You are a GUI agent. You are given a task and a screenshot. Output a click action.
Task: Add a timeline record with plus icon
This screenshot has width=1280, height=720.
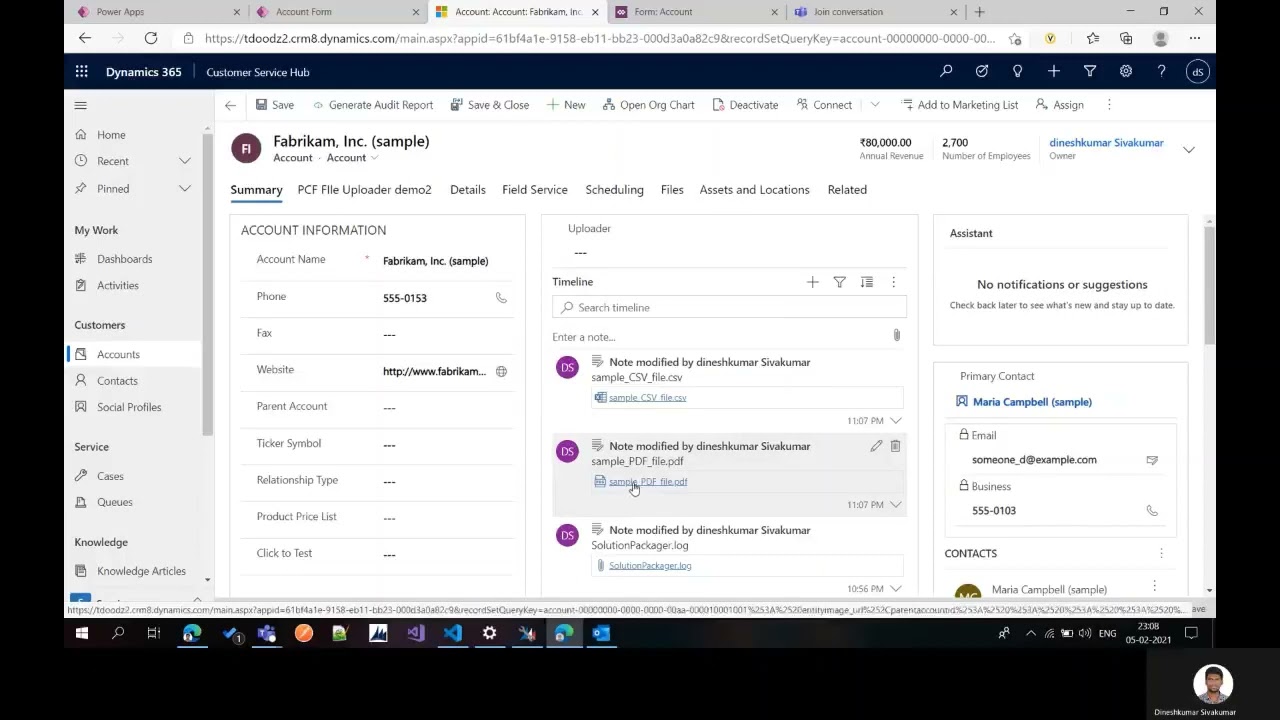pos(813,283)
